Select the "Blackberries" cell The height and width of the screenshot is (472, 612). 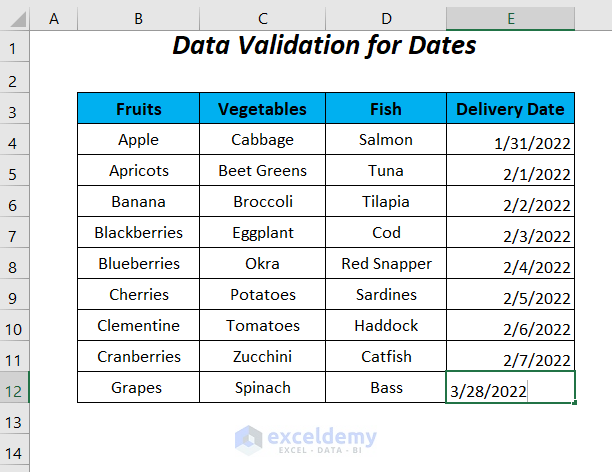coord(138,233)
